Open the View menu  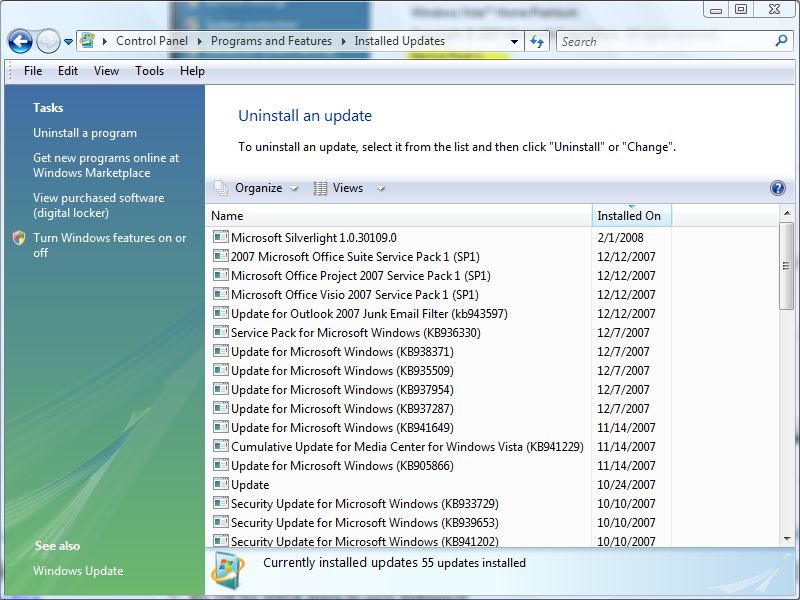pos(106,71)
